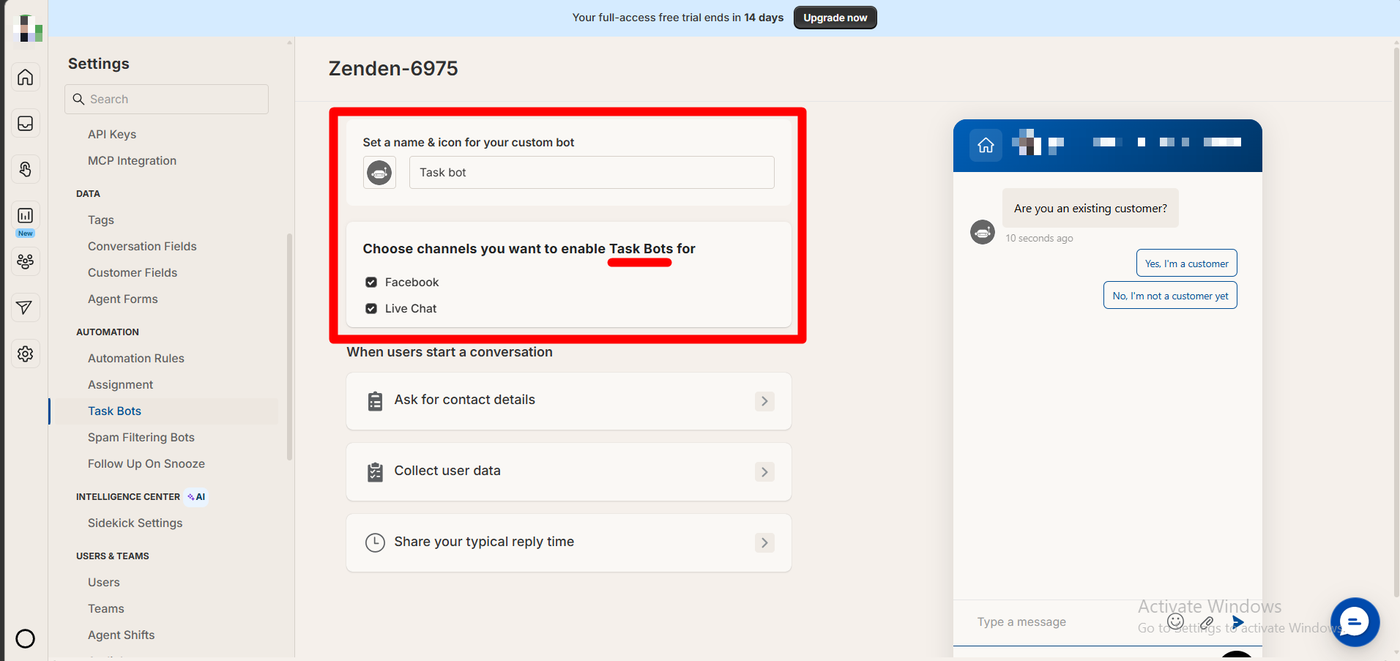Open the floating chat bubble launcher
1400x661 pixels.
pos(1355,623)
